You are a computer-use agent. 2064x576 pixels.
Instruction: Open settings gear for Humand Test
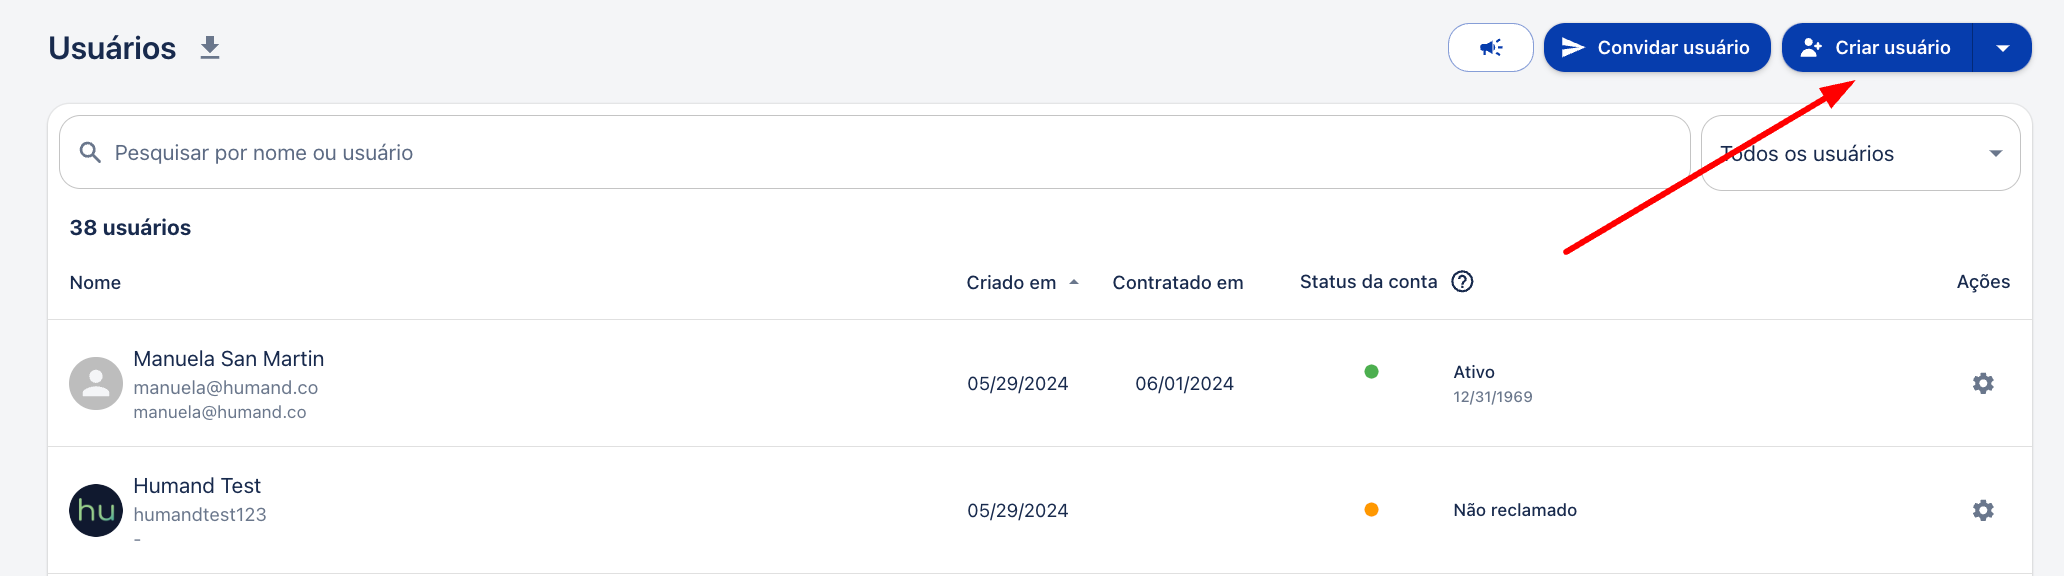1983,510
